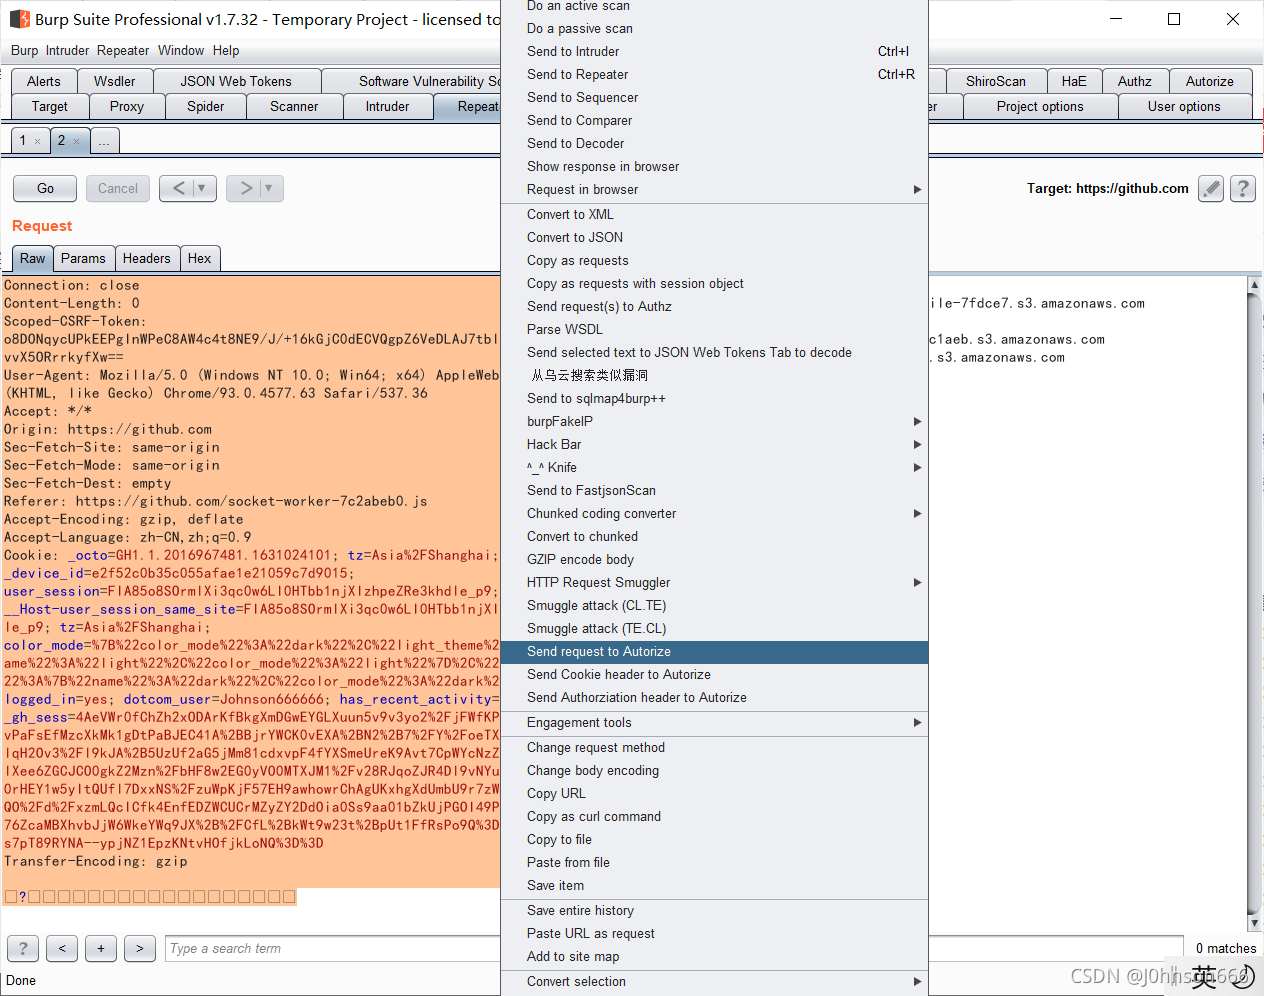This screenshot has height=996, width=1264.
Task: Choose Send Cookie header to Autorize
Action: [714, 675]
